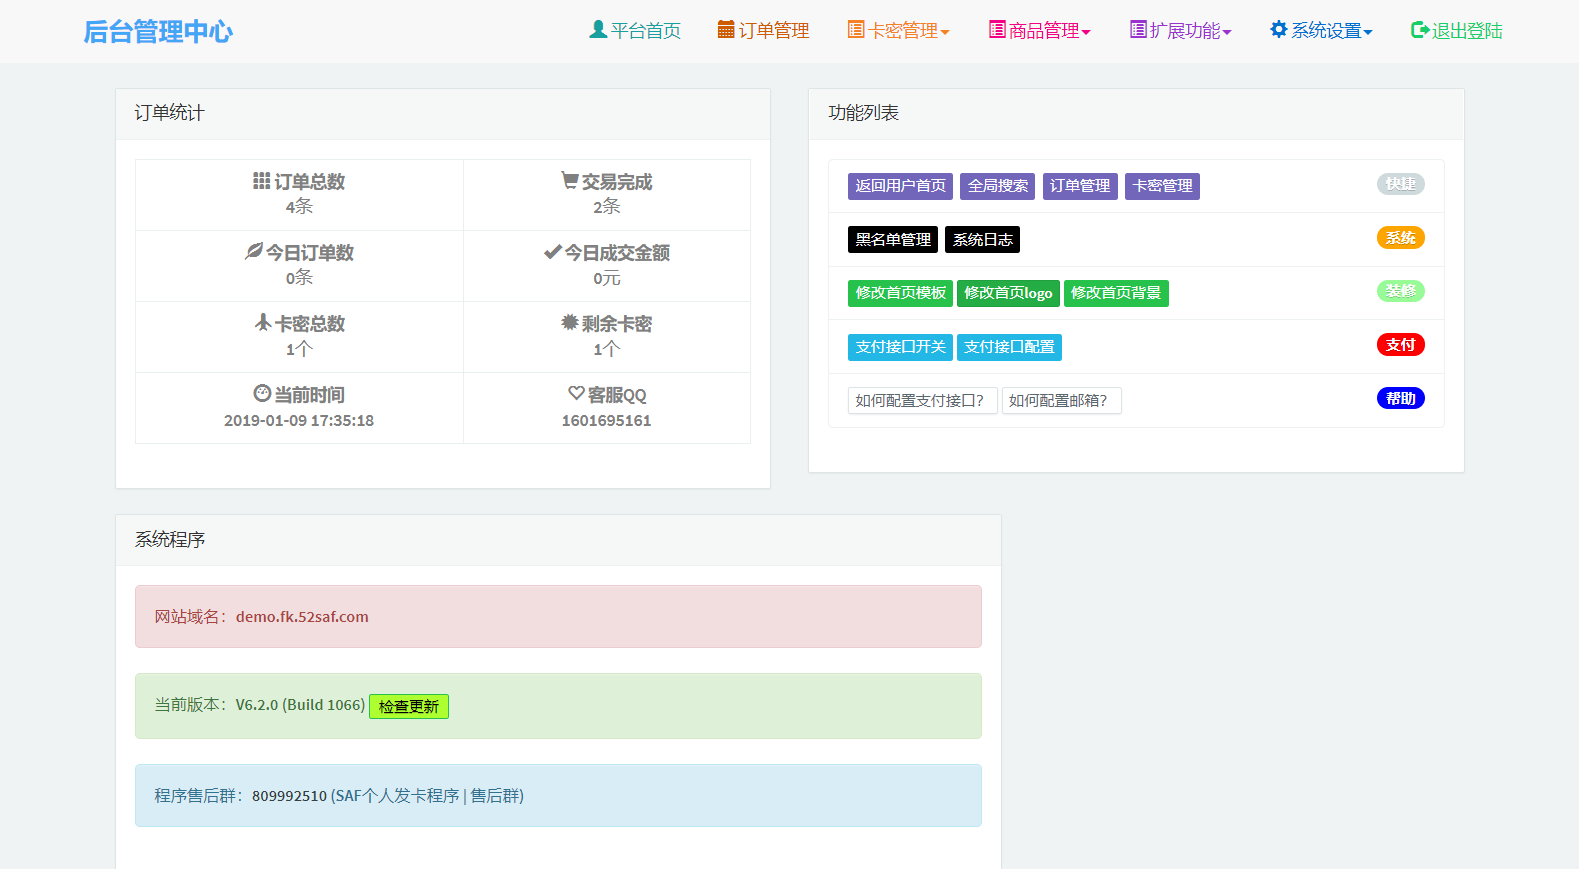The width and height of the screenshot is (1579, 869).
Task: Click the domain demo.fk.52saf.com
Action: click(302, 617)
